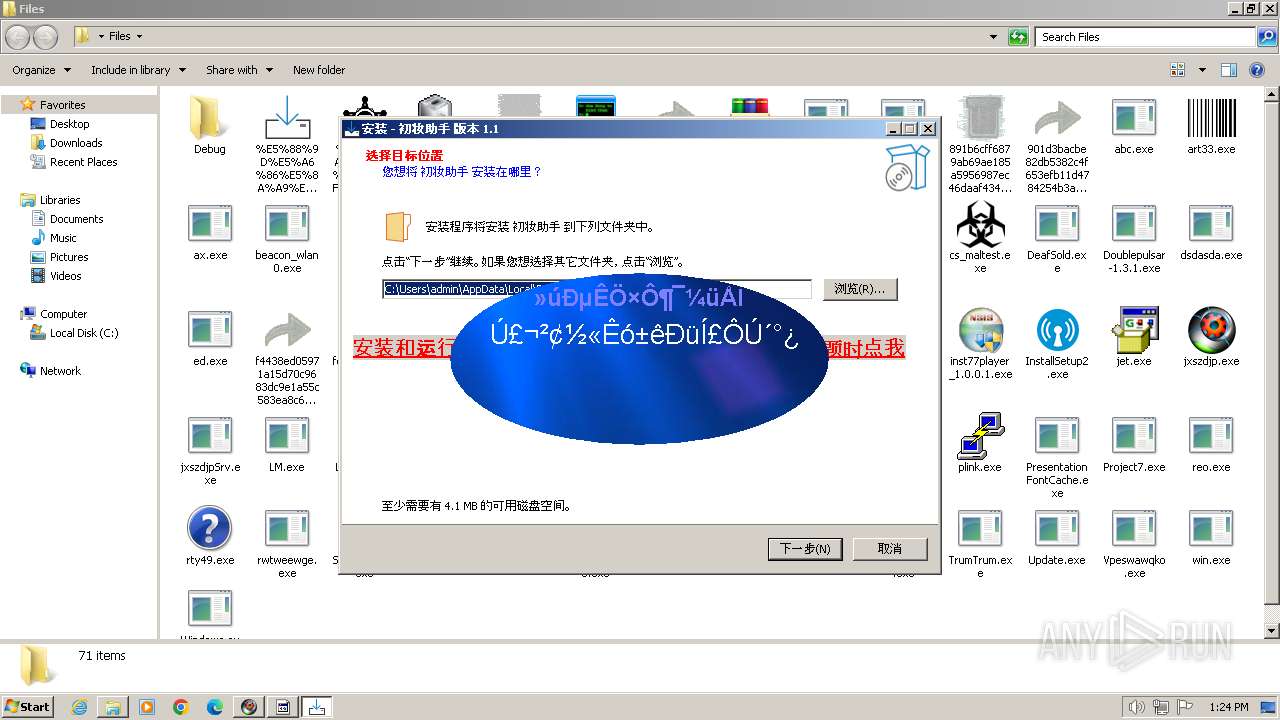Click the Explorer back navigation button
Viewport: 1280px width, 720px height.
pos(18,37)
